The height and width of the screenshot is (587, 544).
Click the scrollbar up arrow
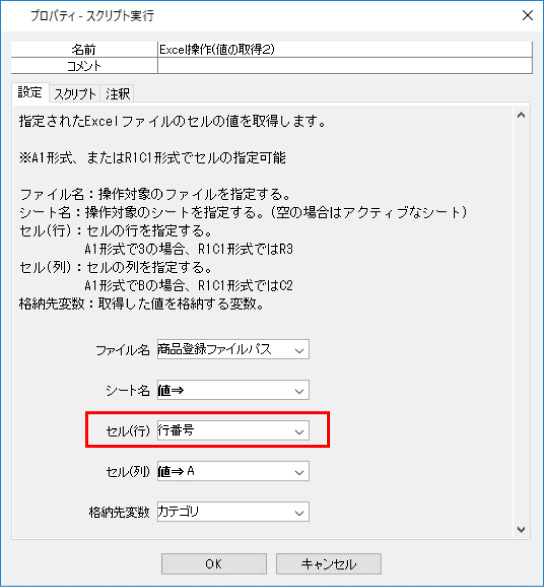pos(521,115)
